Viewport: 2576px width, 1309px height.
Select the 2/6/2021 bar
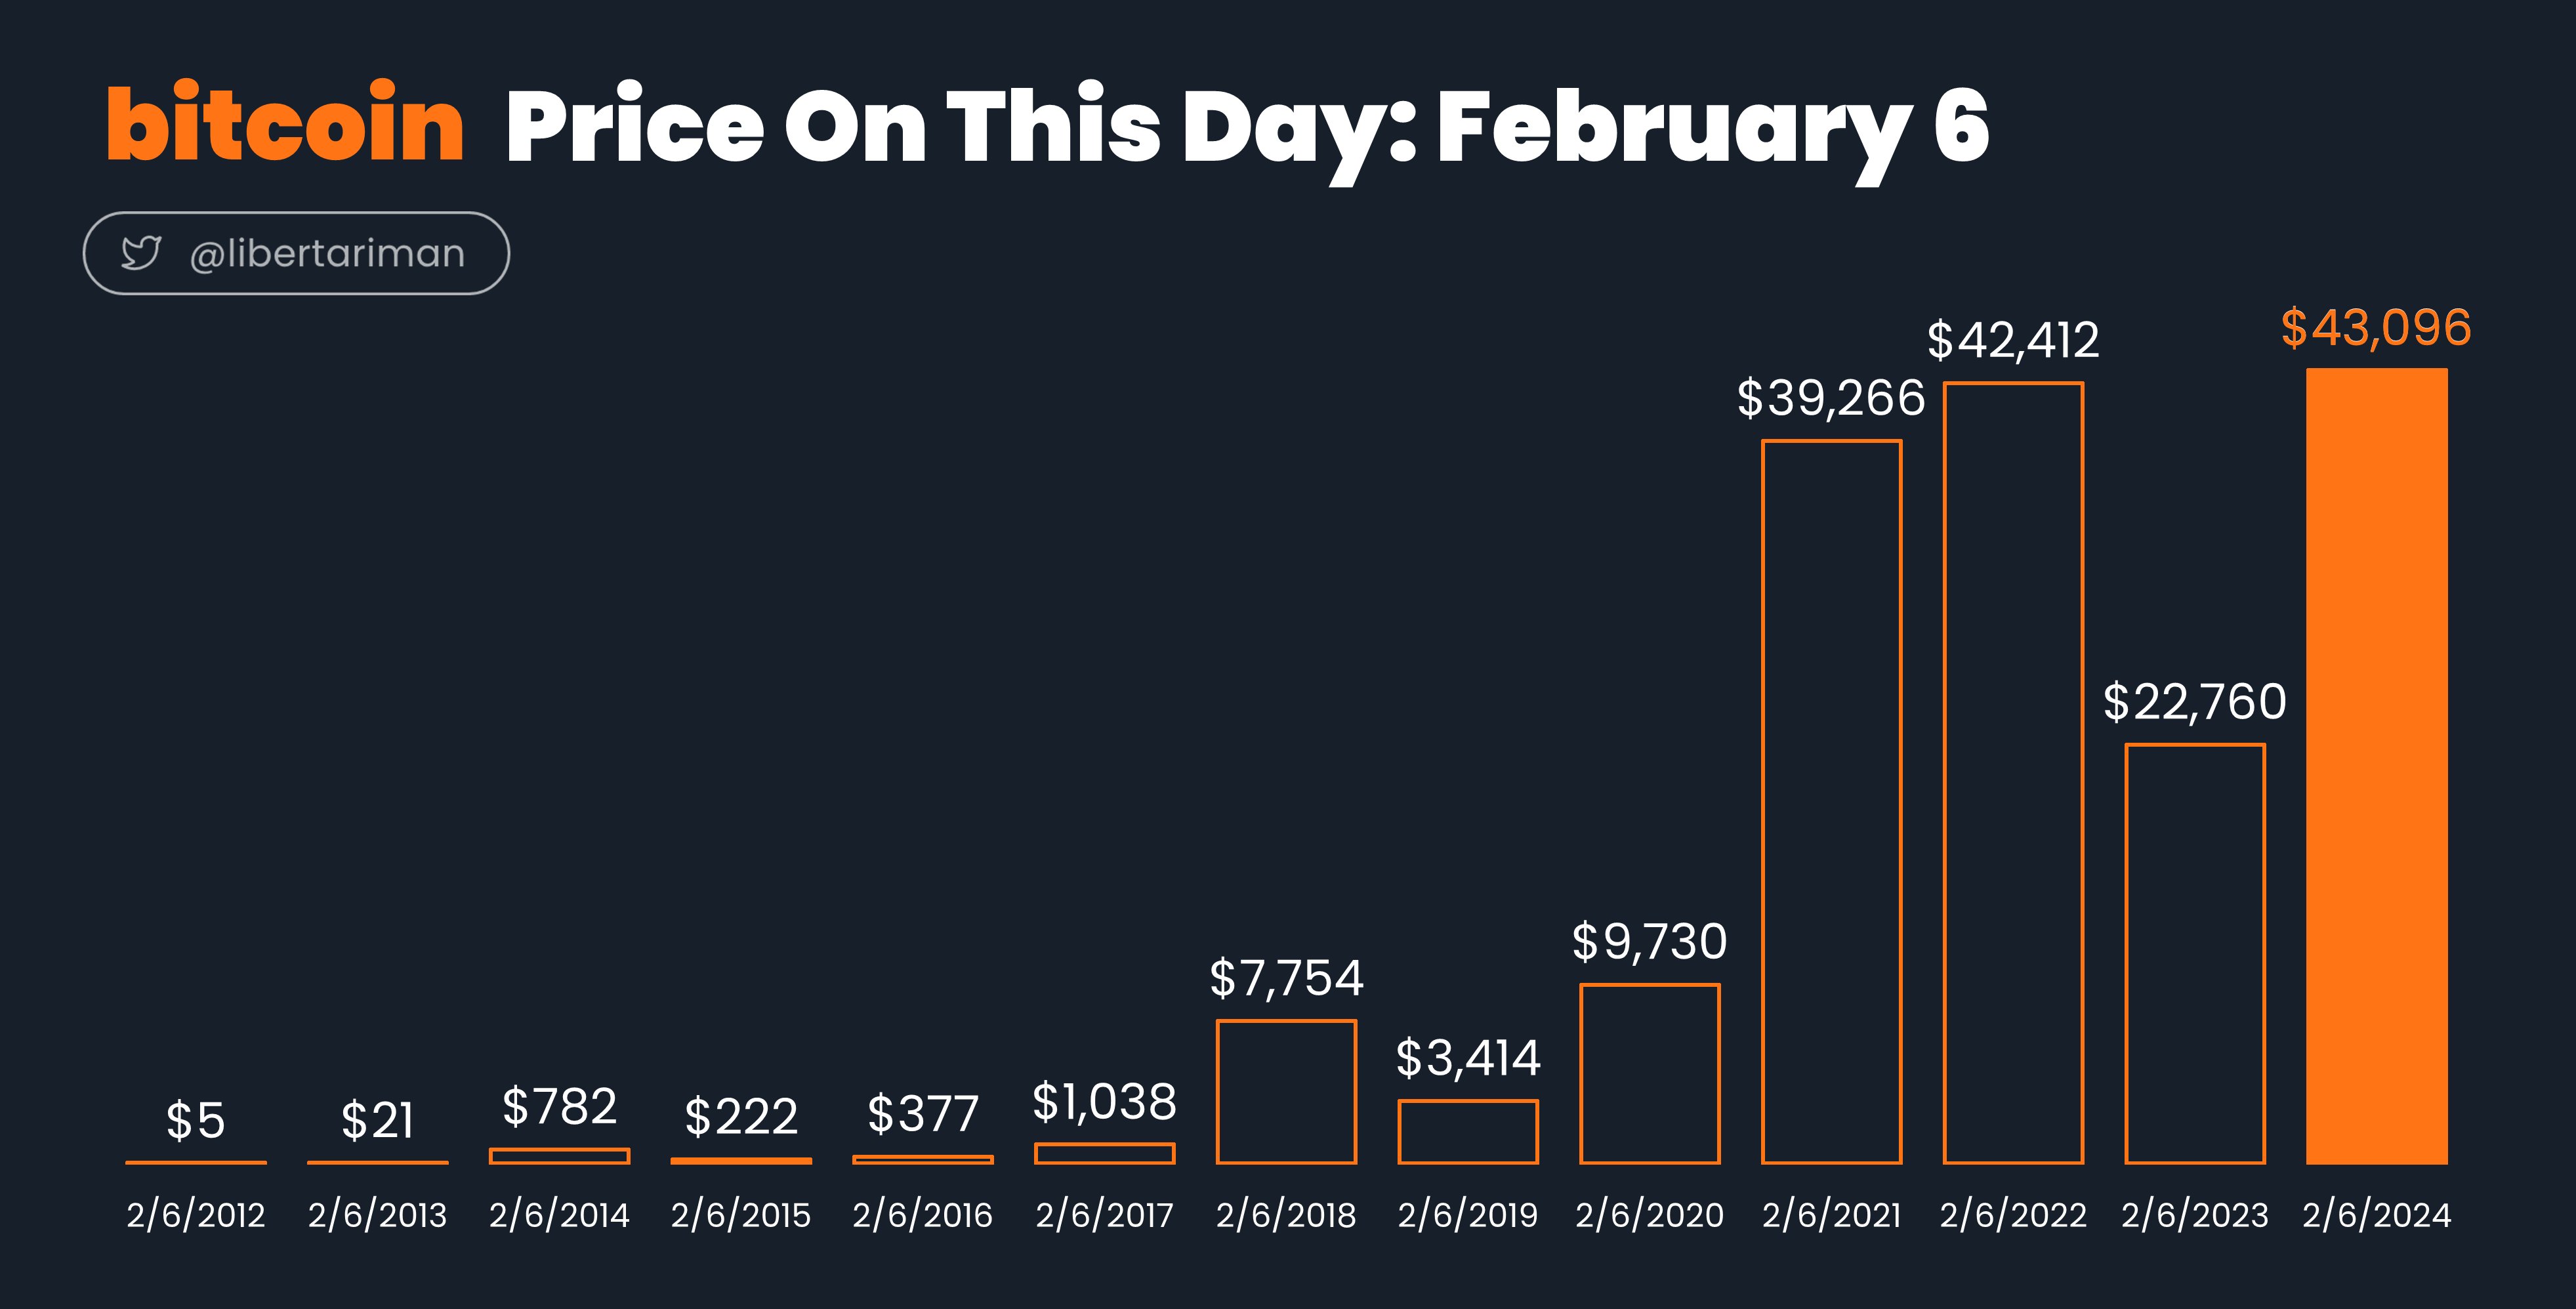coord(1832,802)
